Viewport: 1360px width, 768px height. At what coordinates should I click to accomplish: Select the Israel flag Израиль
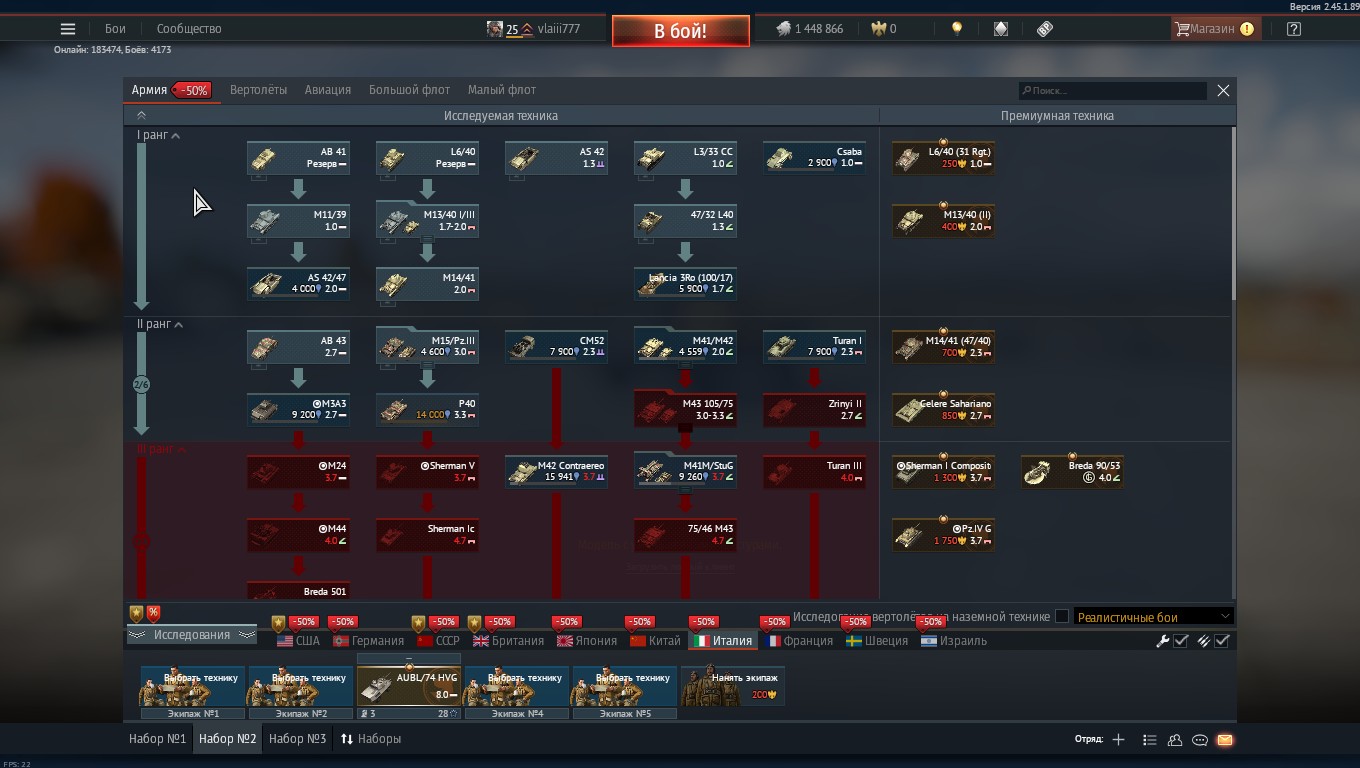pos(954,641)
